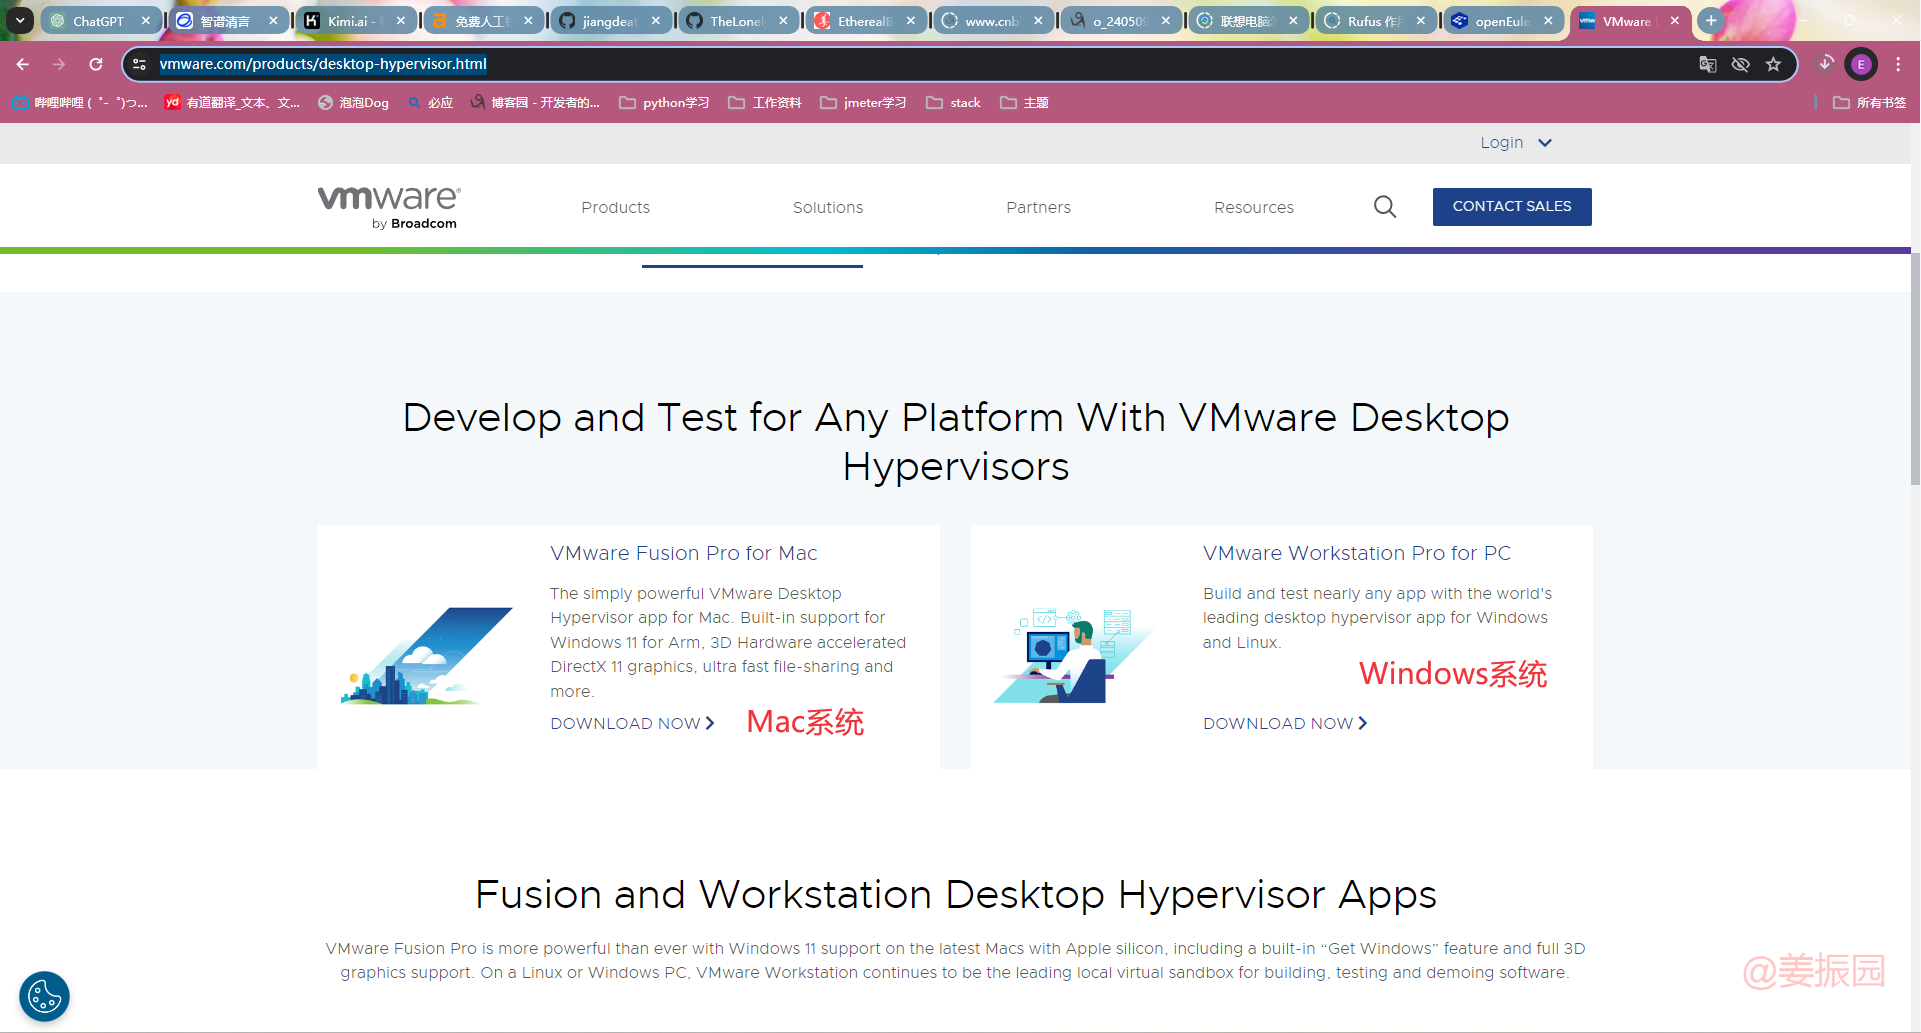
Task: Bookmark this page with star icon
Action: tap(1774, 64)
